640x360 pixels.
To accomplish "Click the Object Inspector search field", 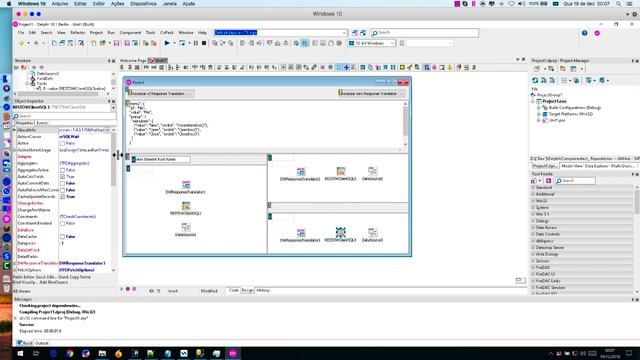I will coord(64,116).
